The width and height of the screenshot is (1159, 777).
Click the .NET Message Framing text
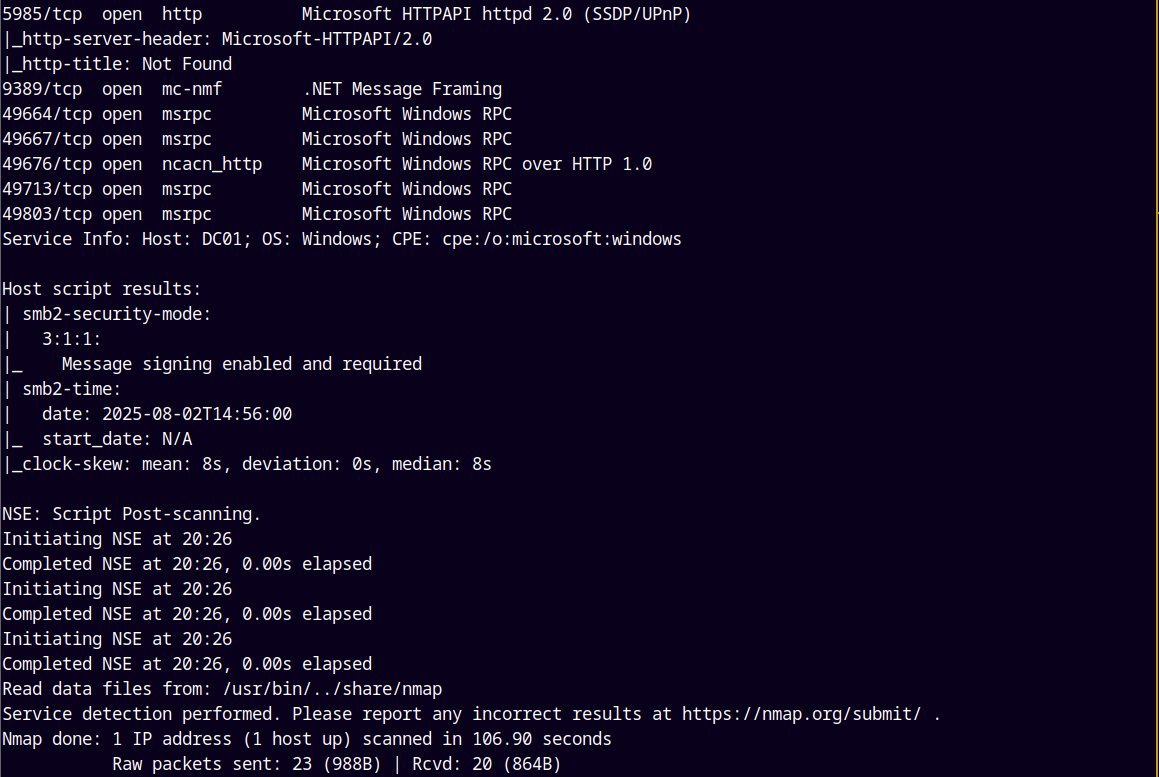(x=402, y=89)
